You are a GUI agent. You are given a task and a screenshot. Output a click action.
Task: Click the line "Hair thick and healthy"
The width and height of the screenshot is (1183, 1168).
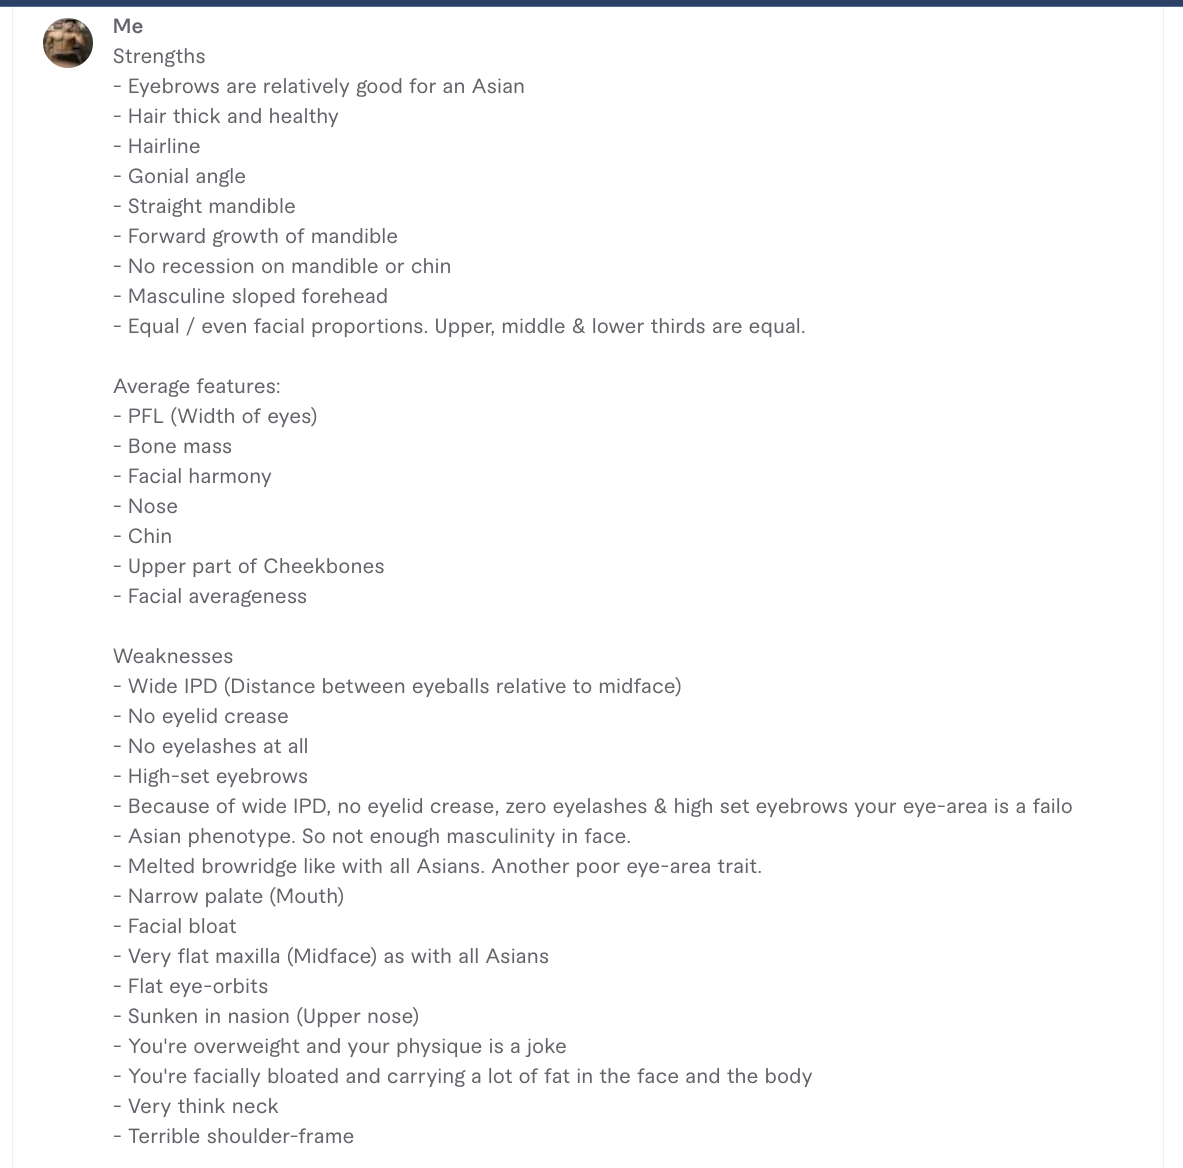pyautogui.click(x=226, y=116)
